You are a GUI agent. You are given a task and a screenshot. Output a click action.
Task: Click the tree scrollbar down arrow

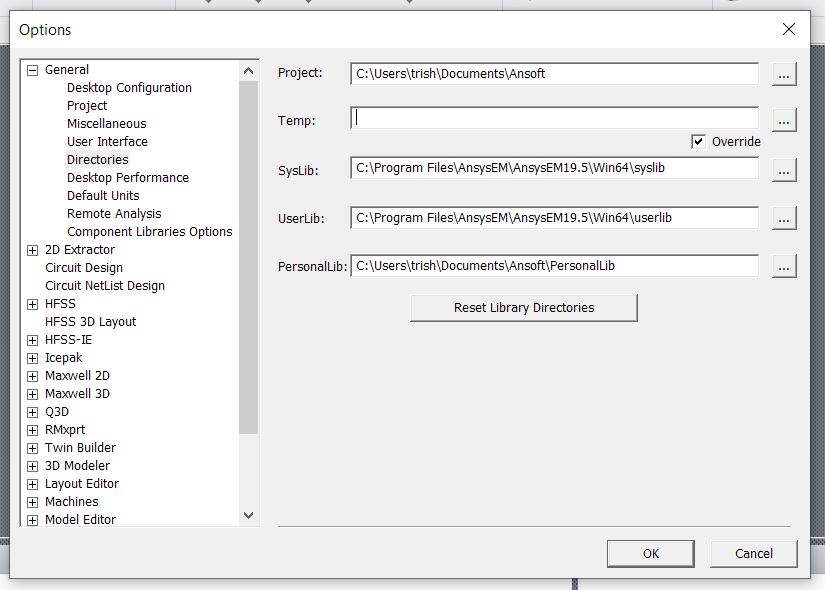[x=247, y=515]
